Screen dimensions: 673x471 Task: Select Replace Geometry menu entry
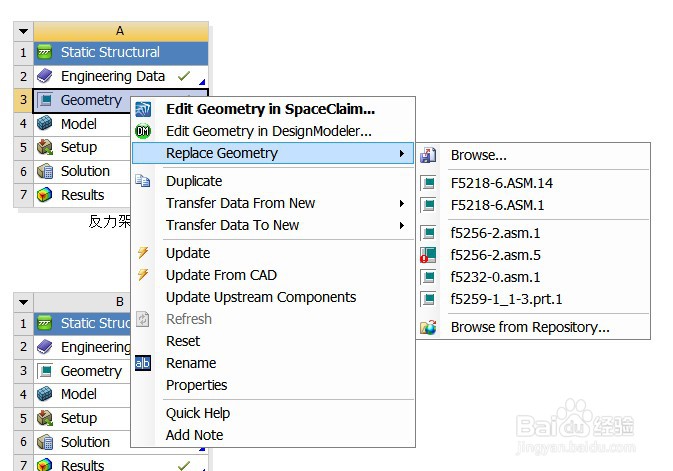click(x=273, y=153)
